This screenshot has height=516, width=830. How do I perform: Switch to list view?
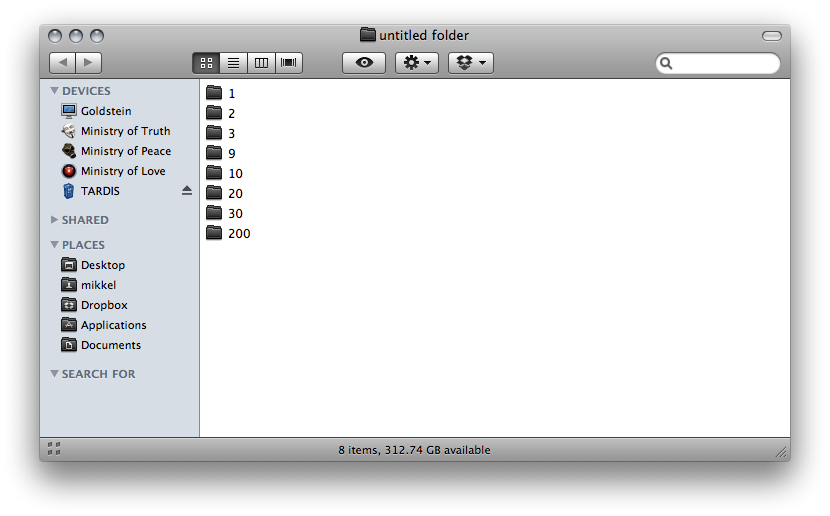(233, 63)
